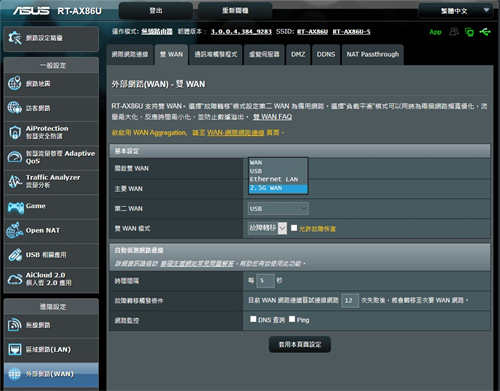The image size is (500, 391).
Task: Open Guest Network sidebar icon
Action: click(x=15, y=108)
